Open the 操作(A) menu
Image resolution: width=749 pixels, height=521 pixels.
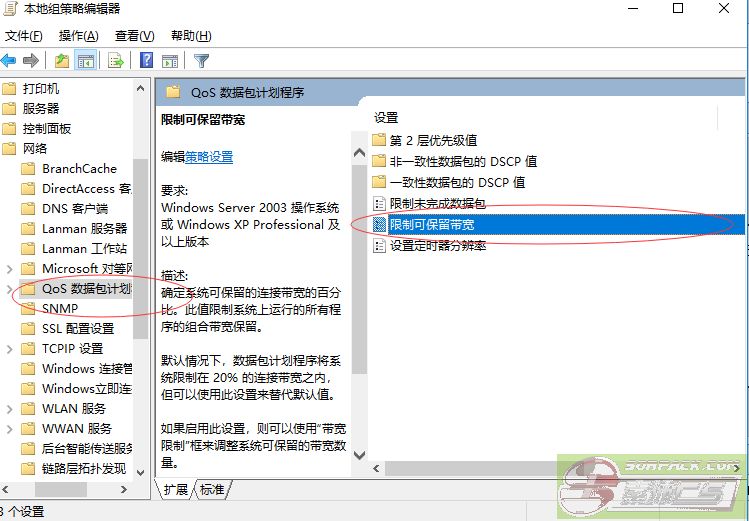point(79,36)
